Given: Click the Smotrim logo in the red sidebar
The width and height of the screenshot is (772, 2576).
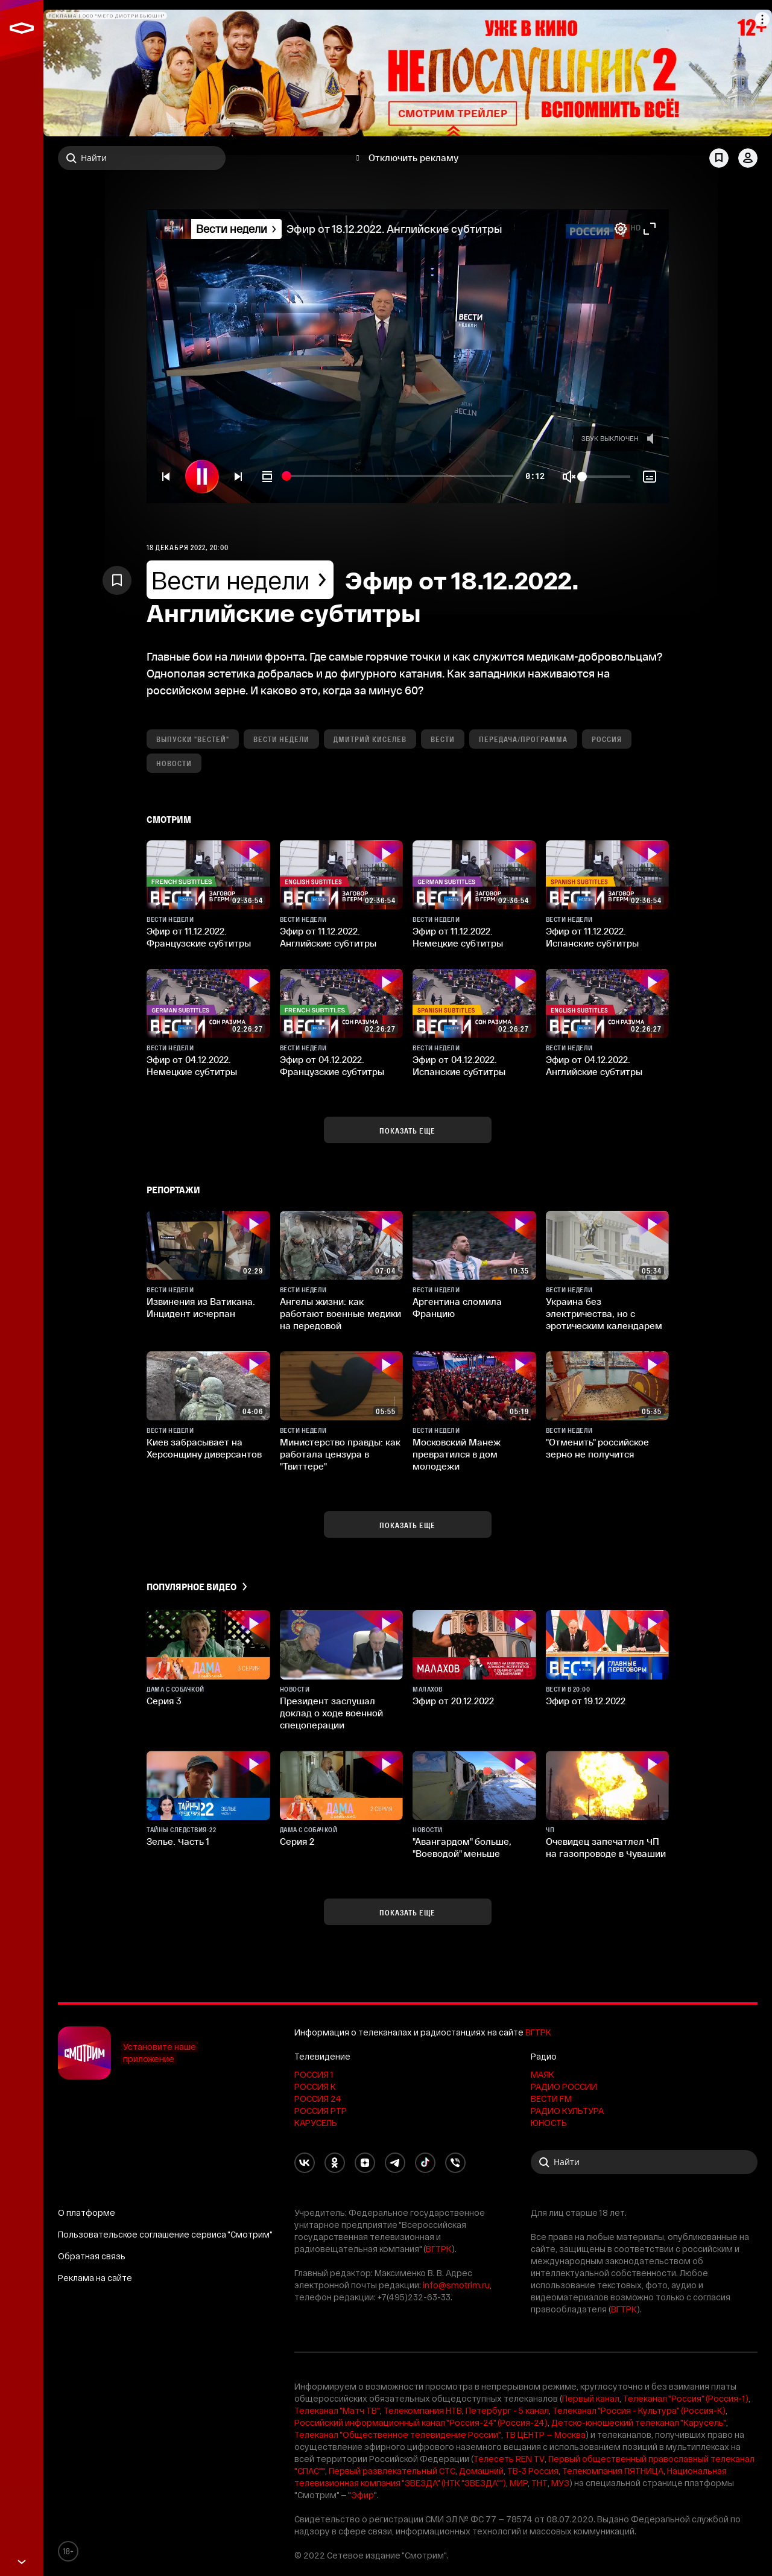Looking at the screenshot, I should tap(21, 28).
